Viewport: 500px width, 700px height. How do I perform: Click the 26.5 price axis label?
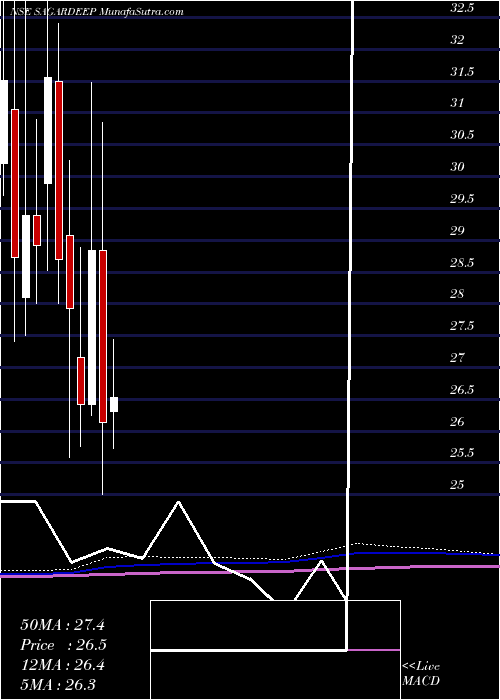click(x=462, y=390)
